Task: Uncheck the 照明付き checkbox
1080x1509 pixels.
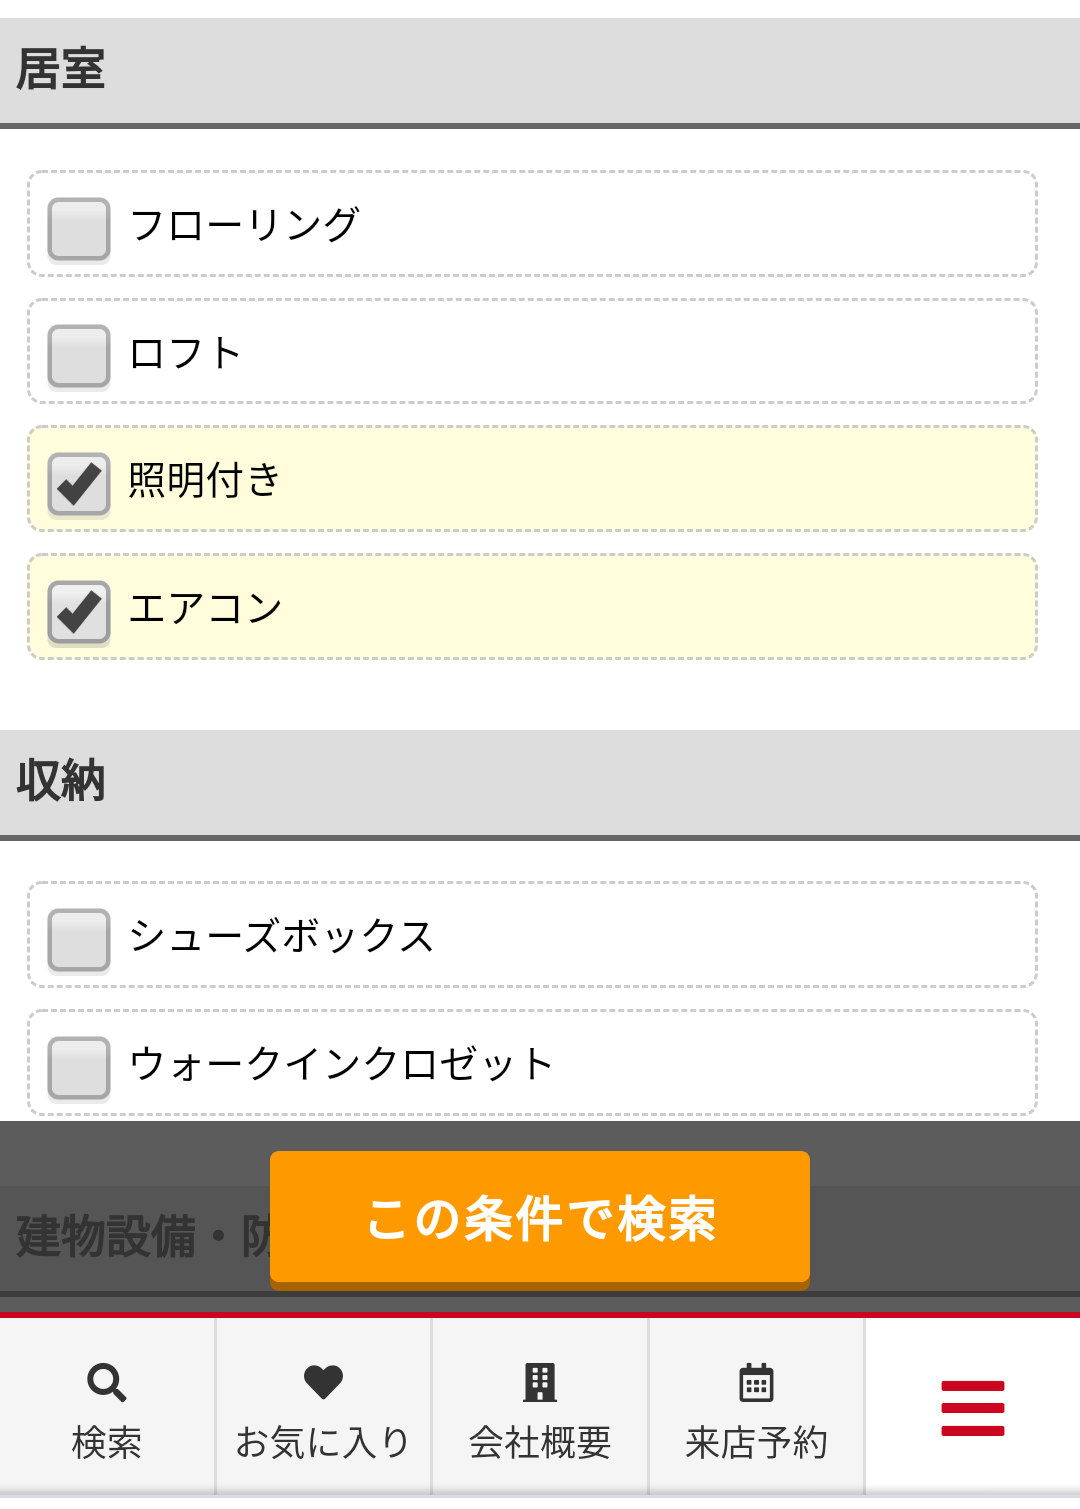Action: pos(79,483)
